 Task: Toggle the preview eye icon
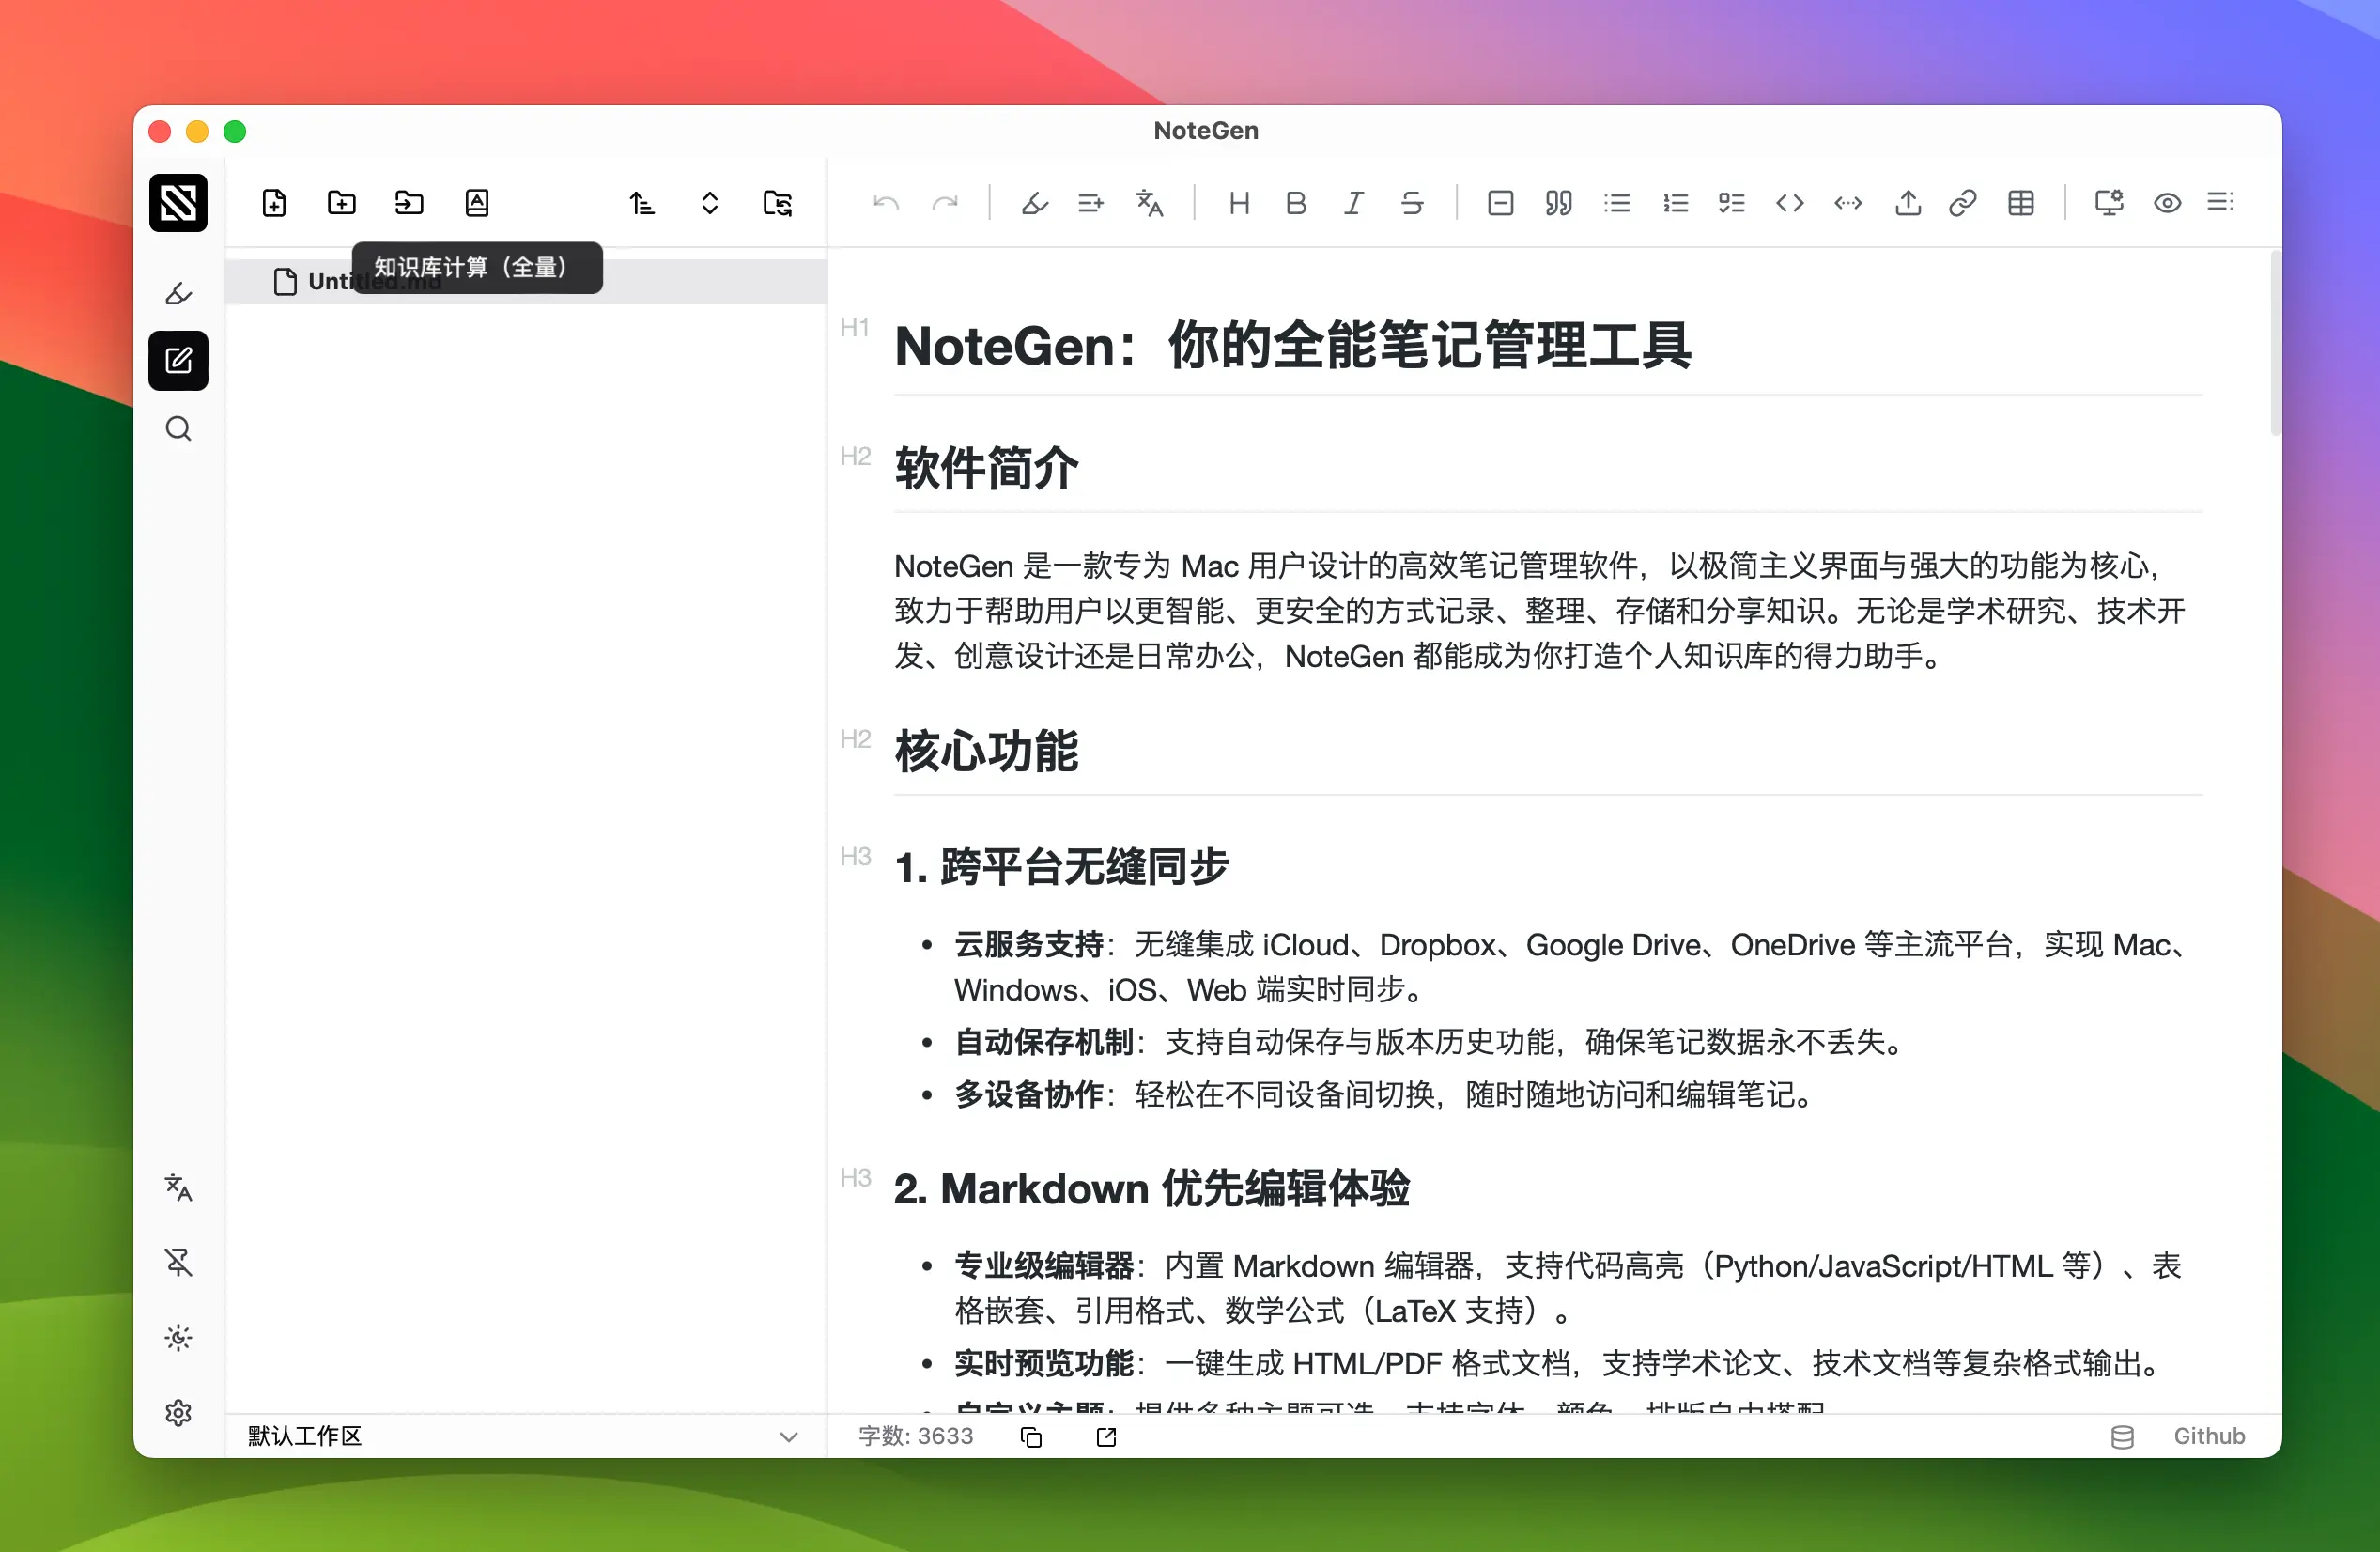tap(2167, 203)
